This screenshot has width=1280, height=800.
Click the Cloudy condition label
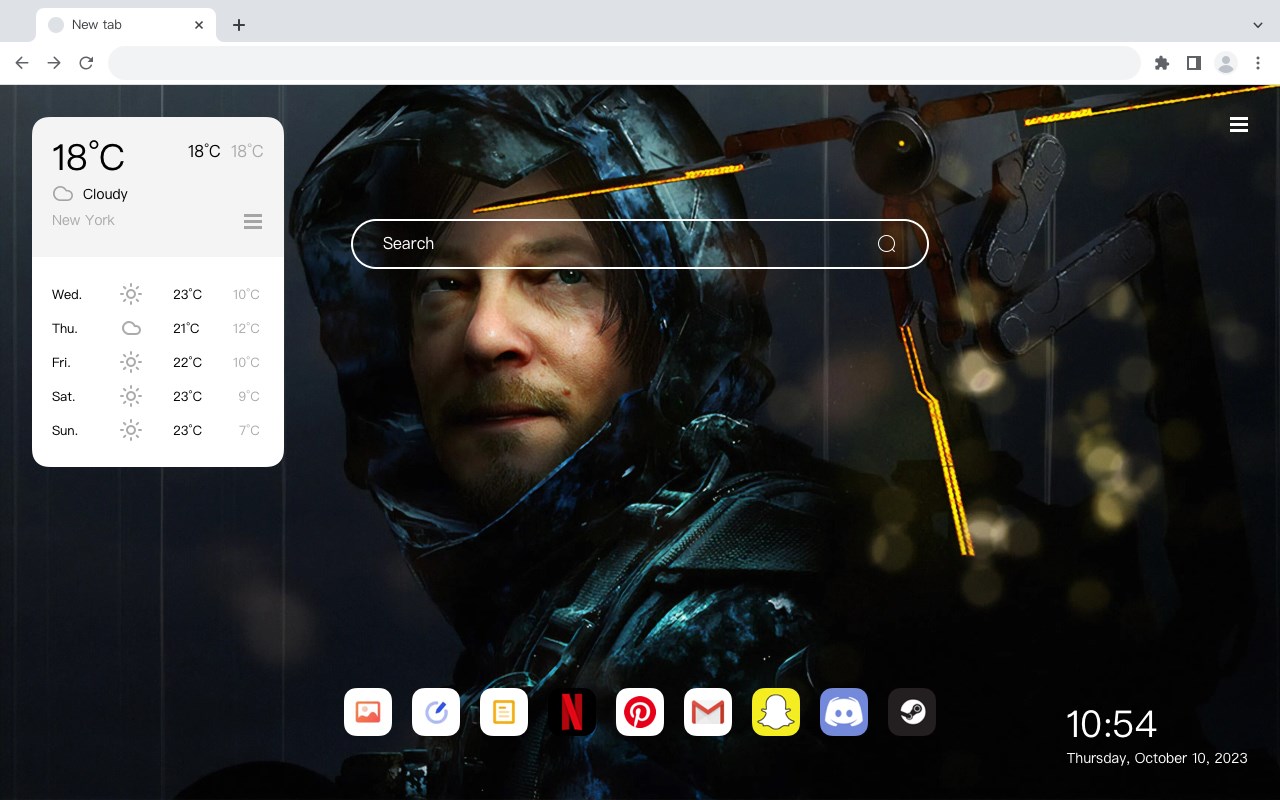tap(105, 194)
